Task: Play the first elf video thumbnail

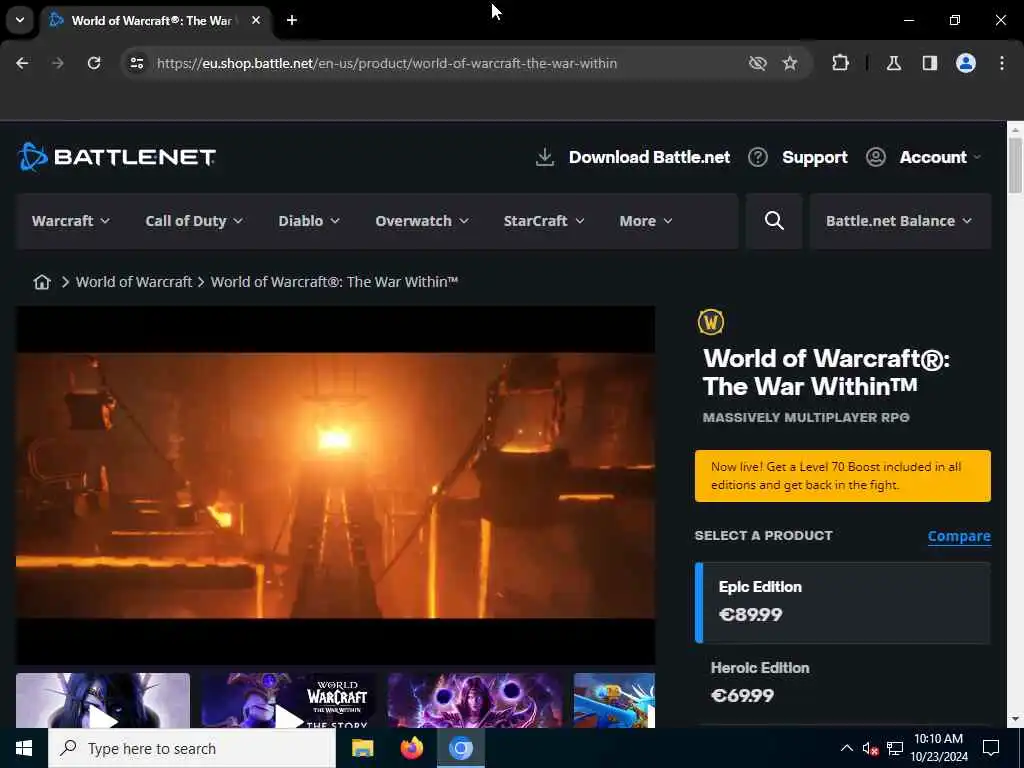Action: click(103, 701)
